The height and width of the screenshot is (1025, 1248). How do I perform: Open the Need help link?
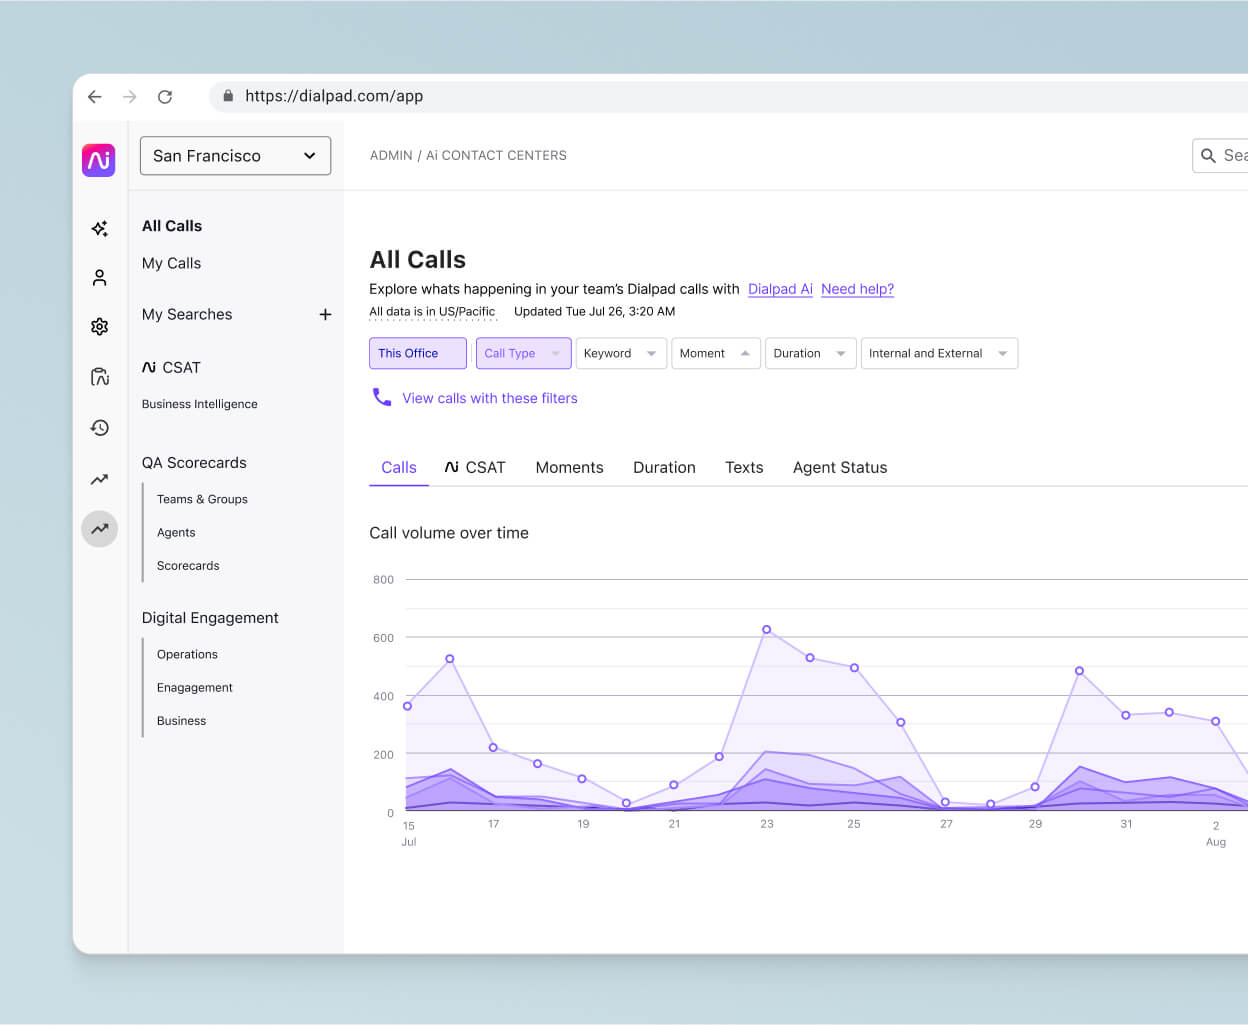pos(857,289)
